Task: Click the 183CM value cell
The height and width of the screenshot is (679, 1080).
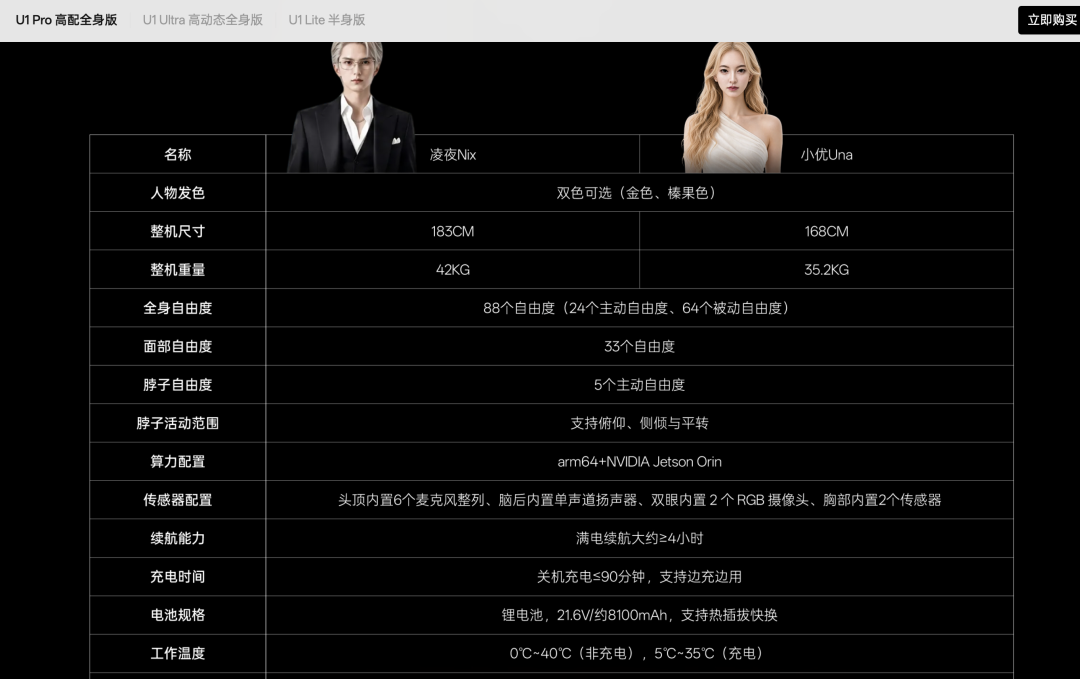Action: click(x=453, y=231)
